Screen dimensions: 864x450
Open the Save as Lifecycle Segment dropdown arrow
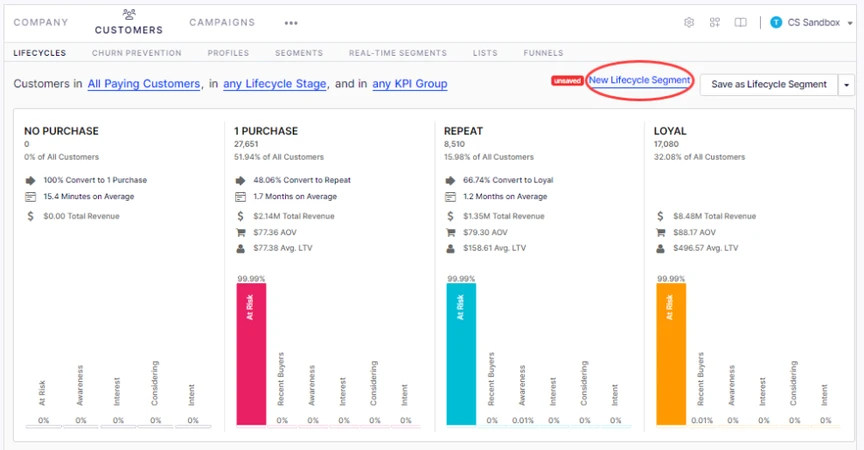pos(848,85)
